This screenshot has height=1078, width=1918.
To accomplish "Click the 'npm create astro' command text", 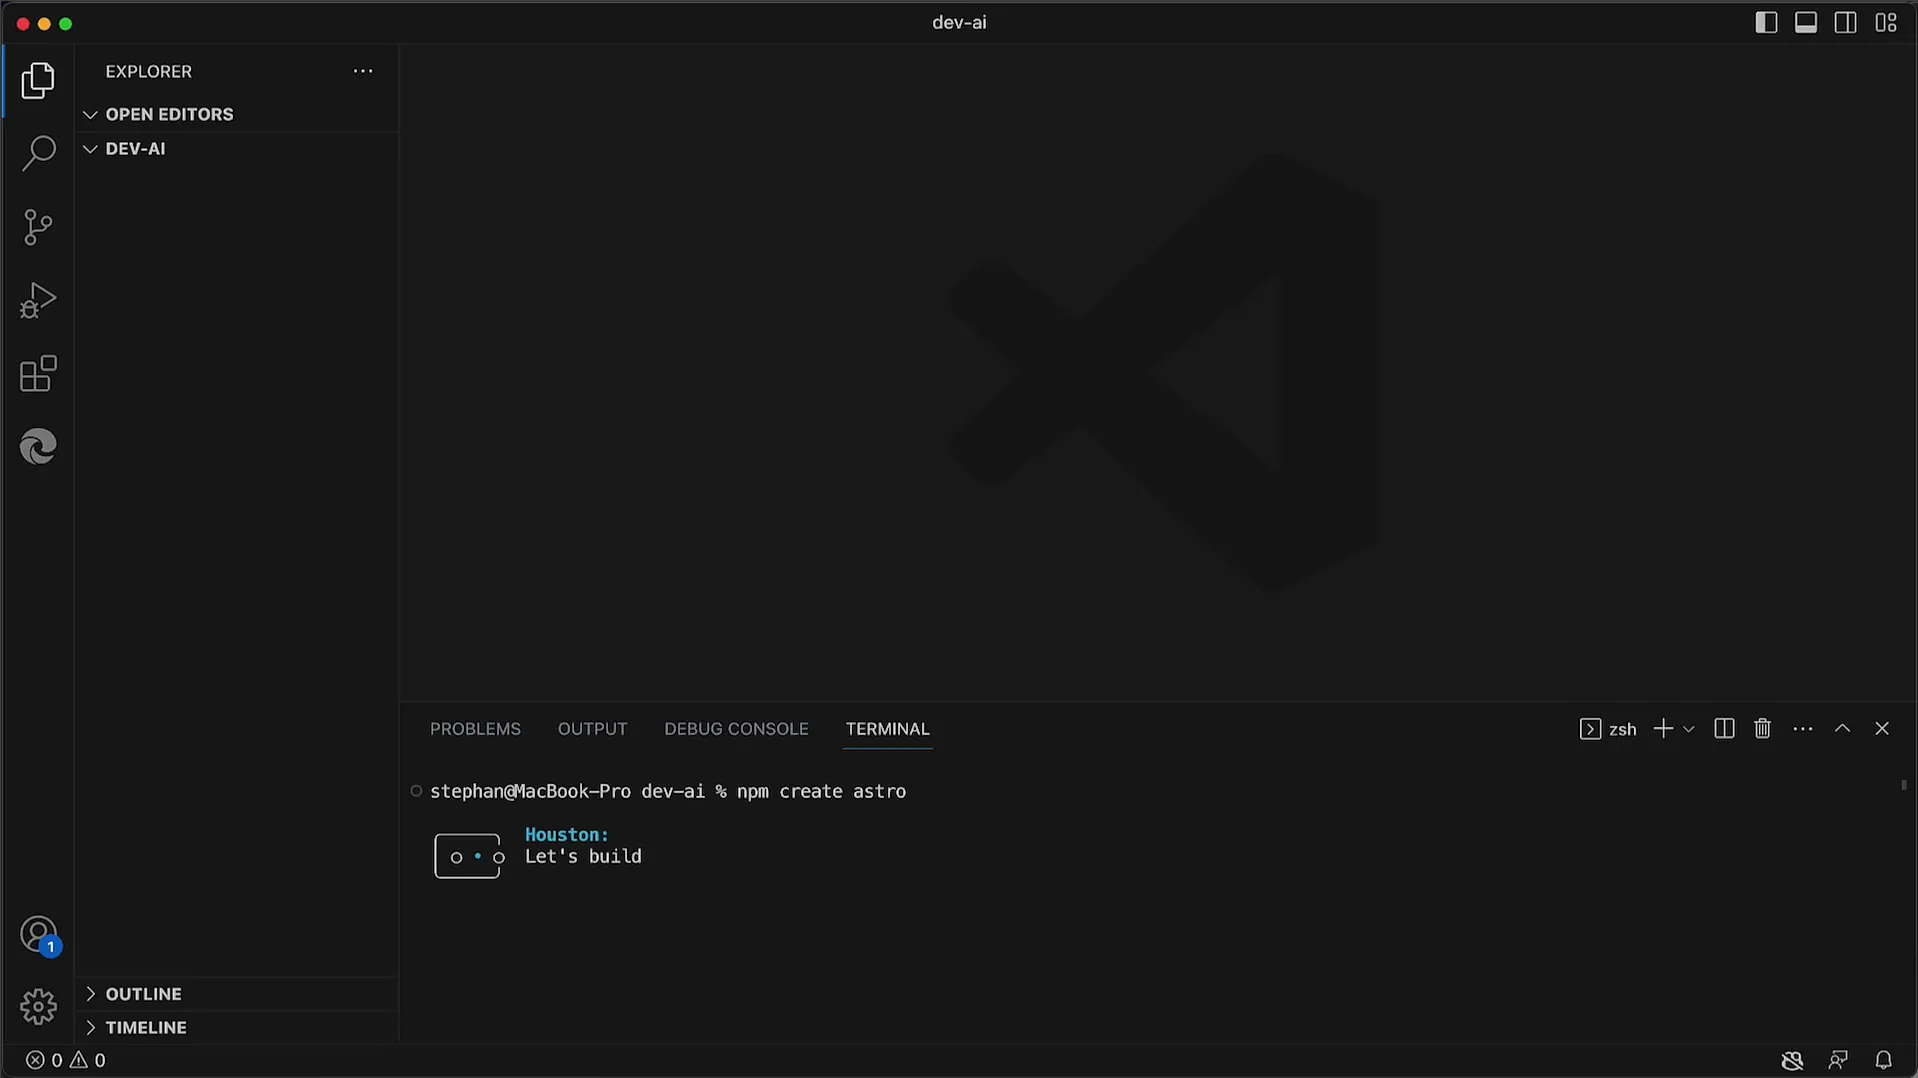I will pos(821,791).
